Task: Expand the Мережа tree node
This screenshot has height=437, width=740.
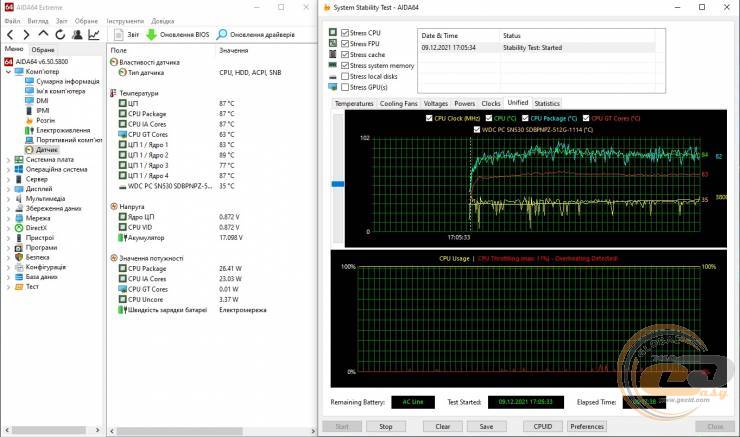Action: pyautogui.click(x=8, y=218)
